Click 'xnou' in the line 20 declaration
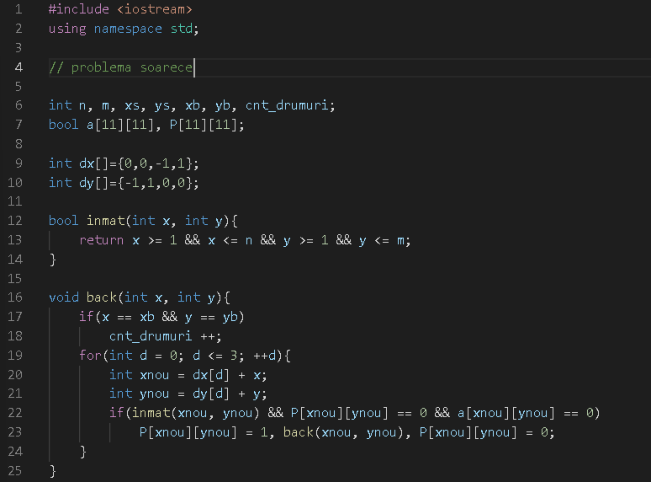651x482 pixels. click(152, 375)
